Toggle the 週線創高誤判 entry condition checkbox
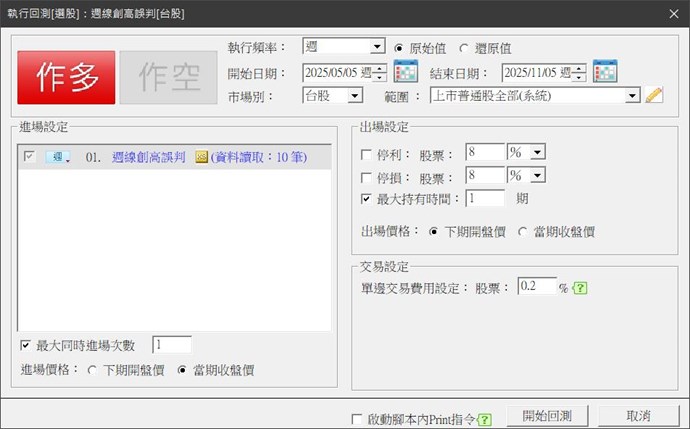 (29, 157)
